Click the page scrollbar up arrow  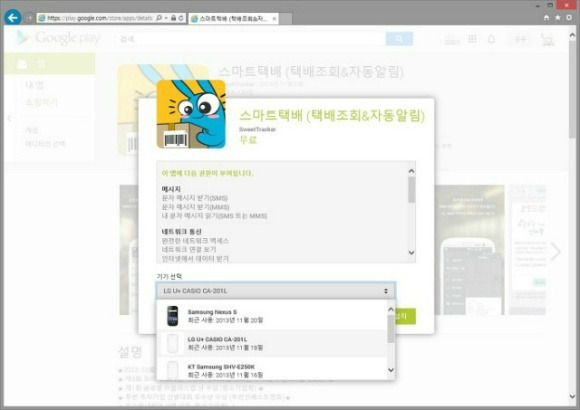573,36
